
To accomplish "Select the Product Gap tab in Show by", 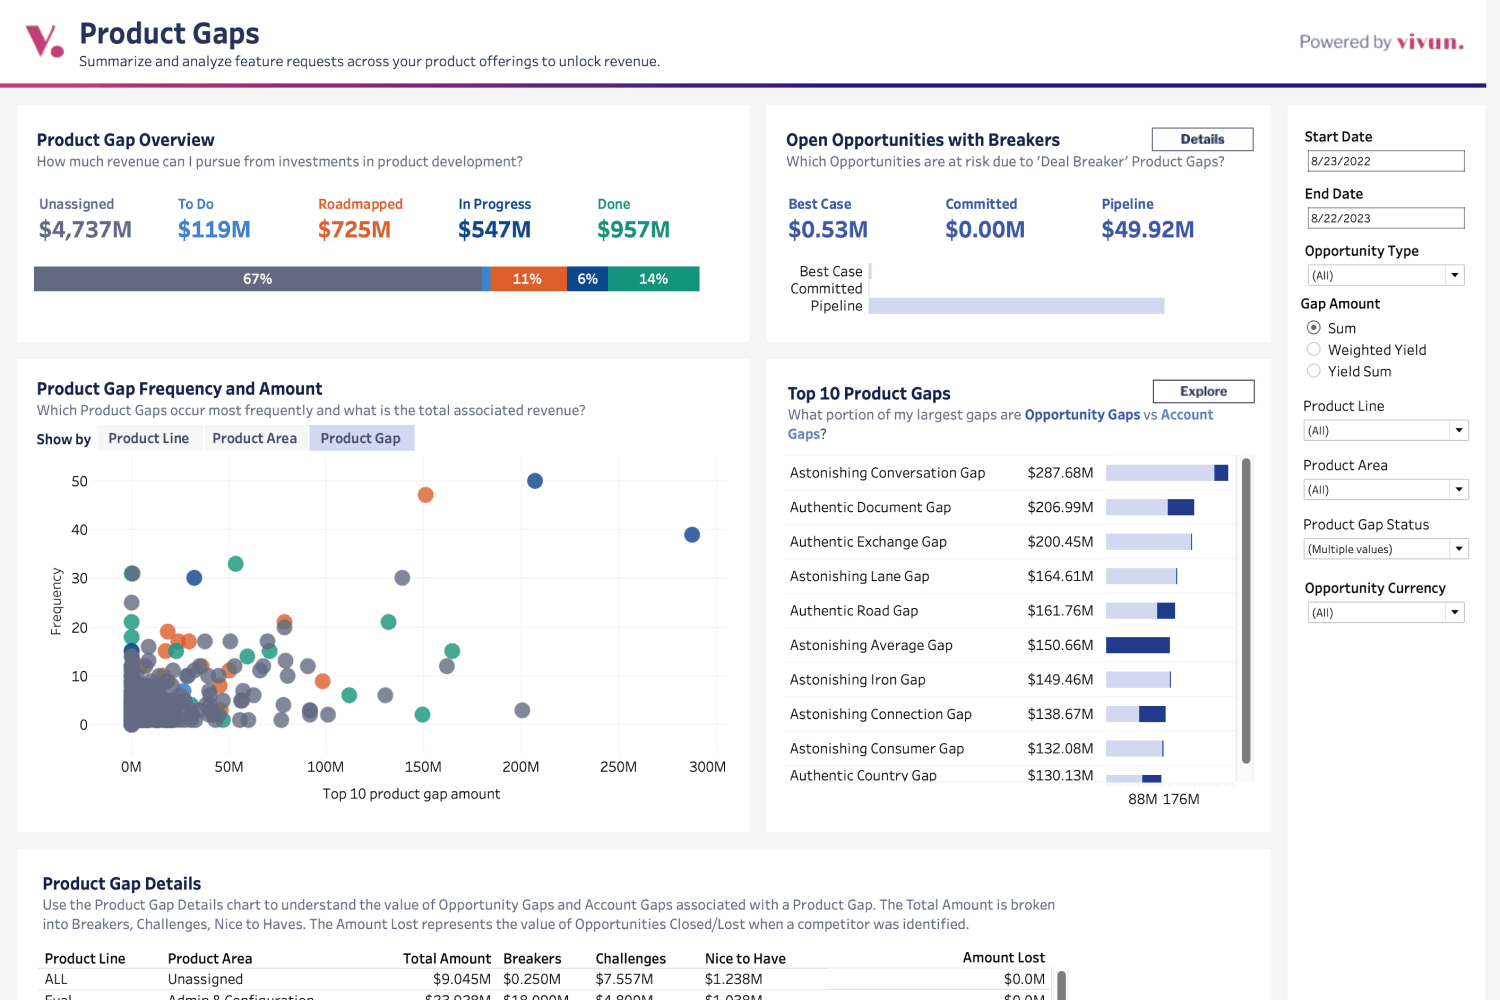I will 361,438.
